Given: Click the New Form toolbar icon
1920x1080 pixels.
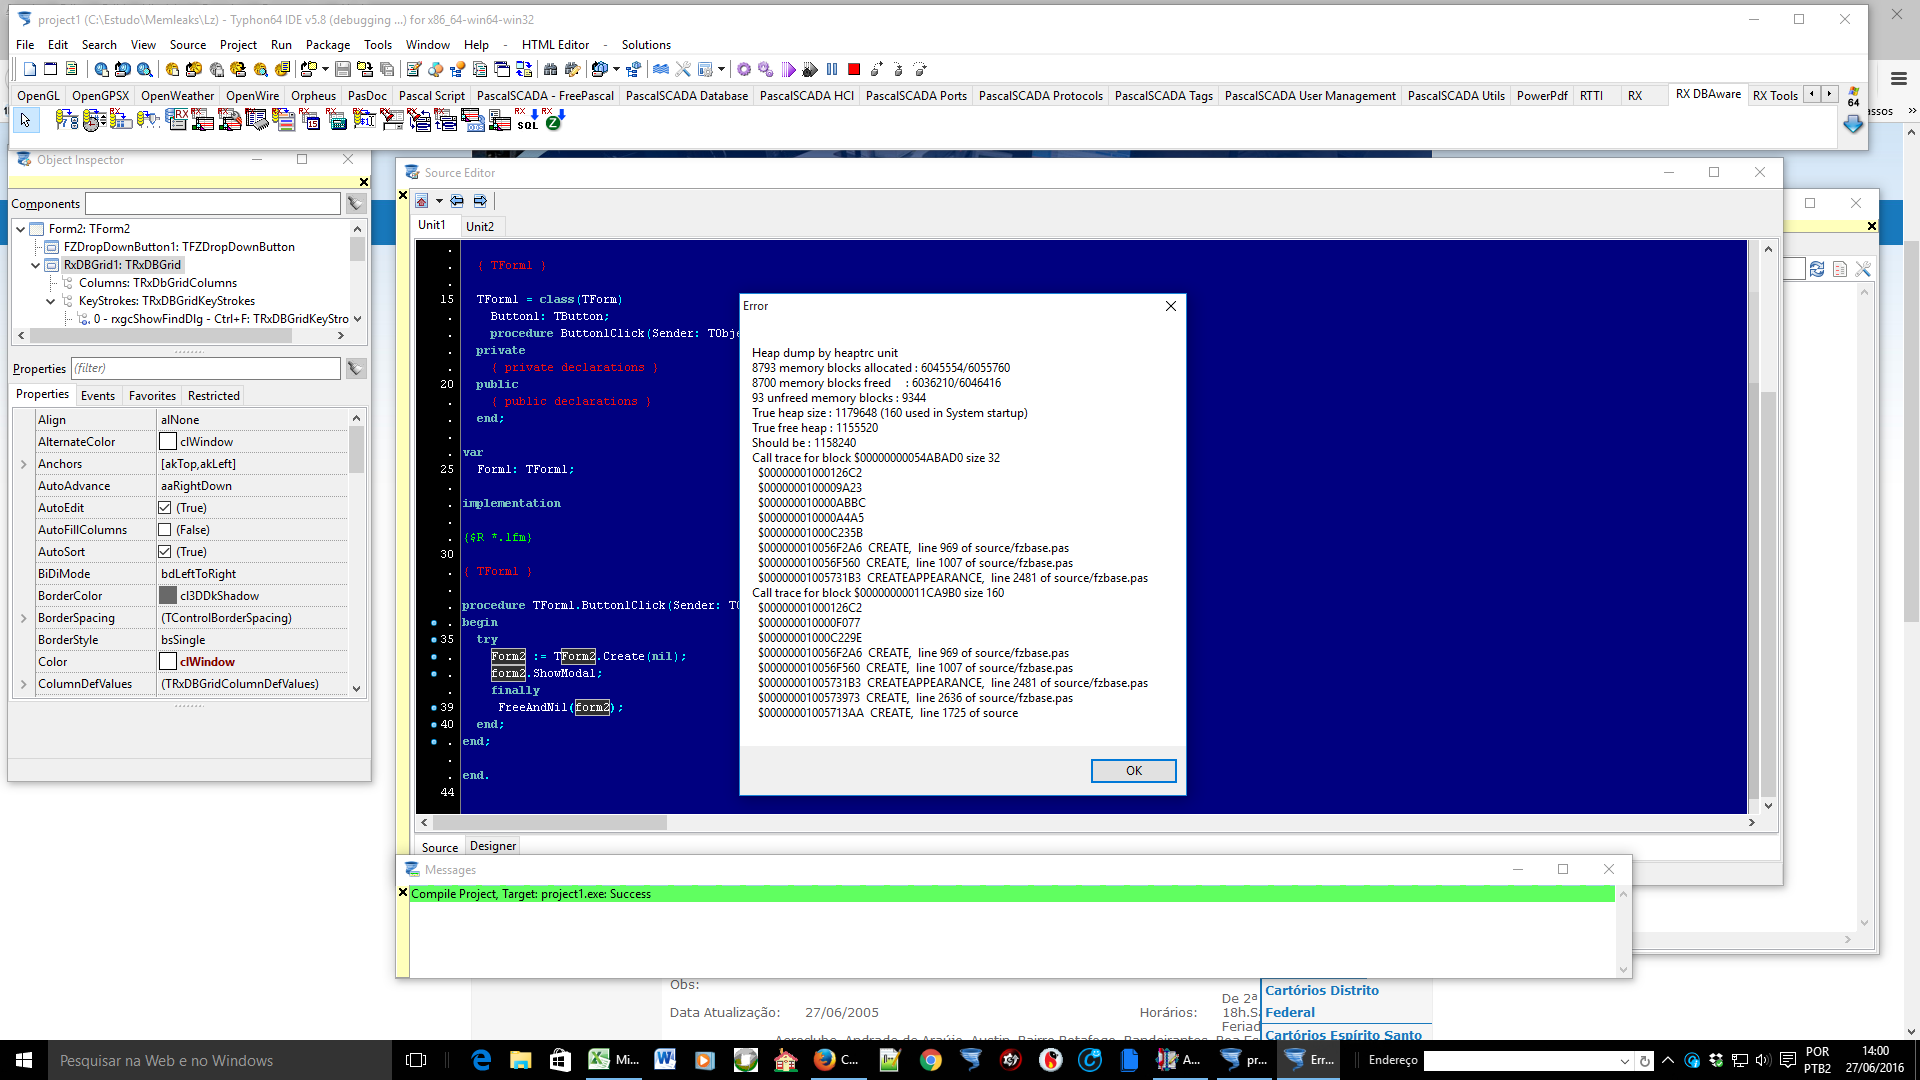Looking at the screenshot, I should tap(50, 69).
